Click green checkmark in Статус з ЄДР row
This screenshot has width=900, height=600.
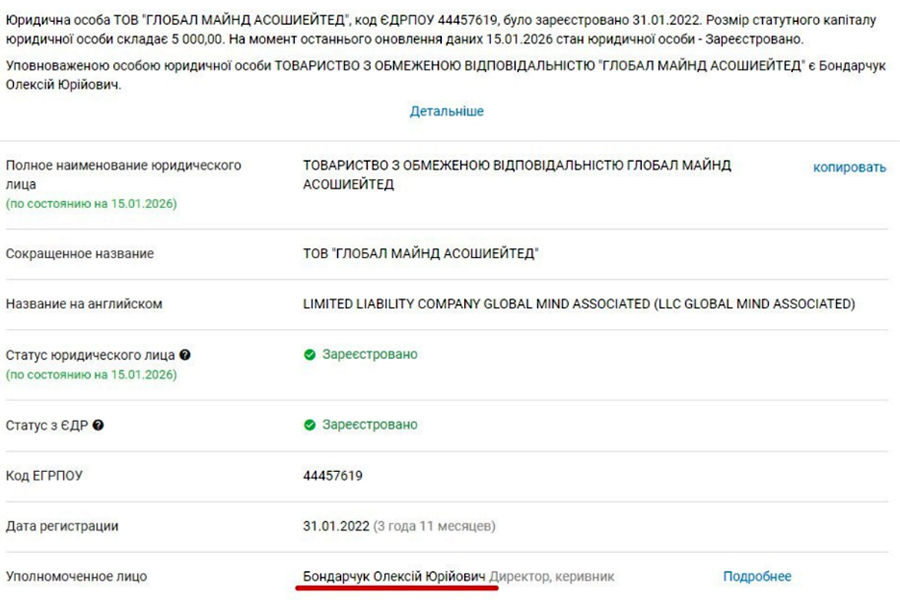(x=310, y=425)
